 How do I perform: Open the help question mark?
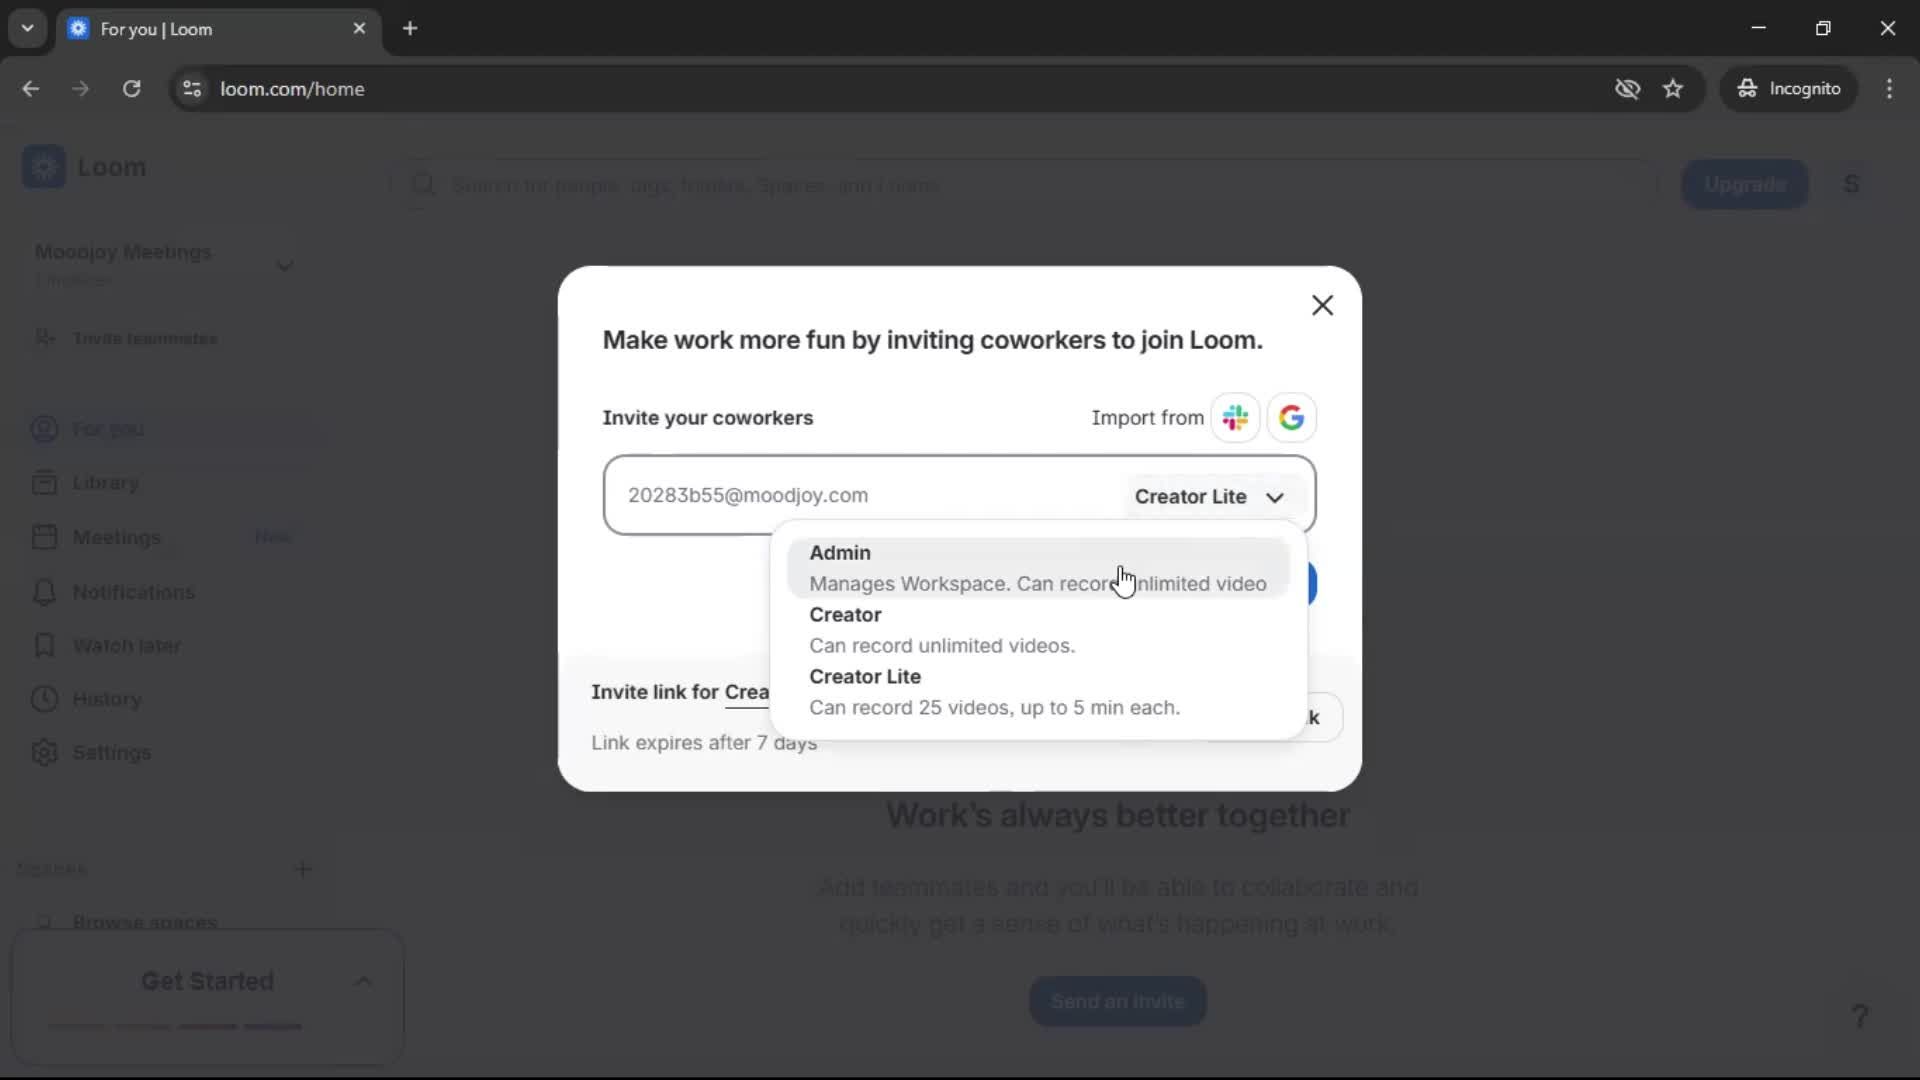point(1859,1016)
